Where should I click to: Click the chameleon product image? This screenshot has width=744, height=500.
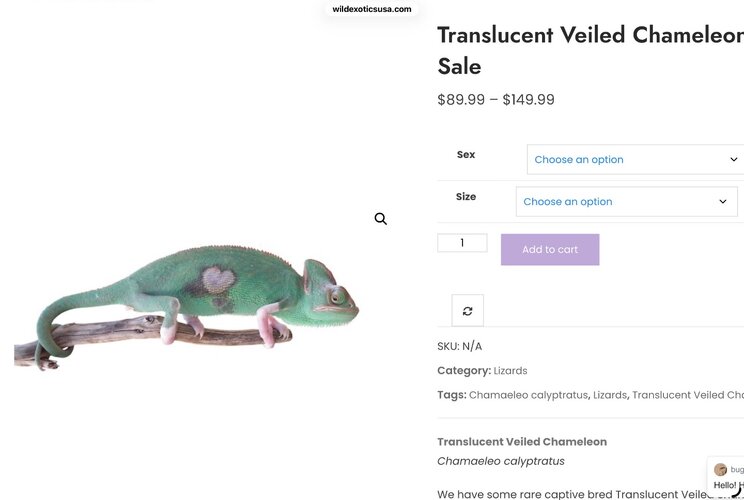click(186, 307)
